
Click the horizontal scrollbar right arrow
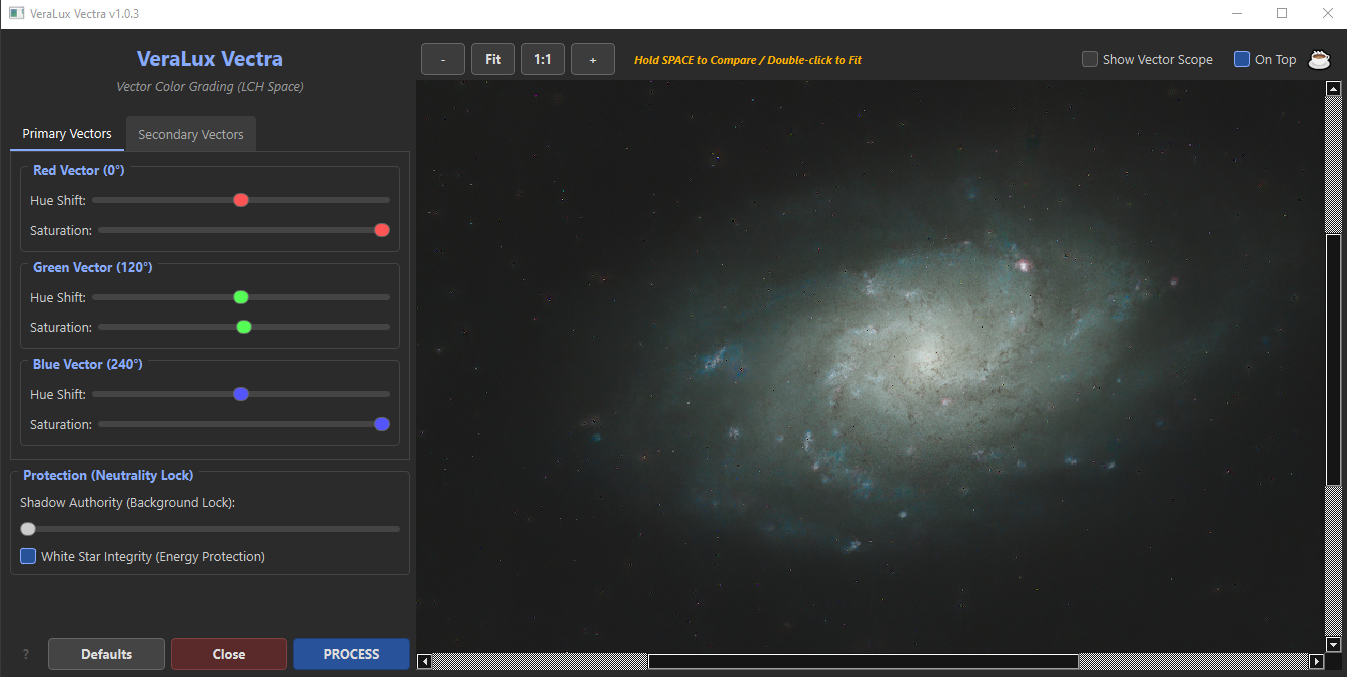pos(1317,661)
